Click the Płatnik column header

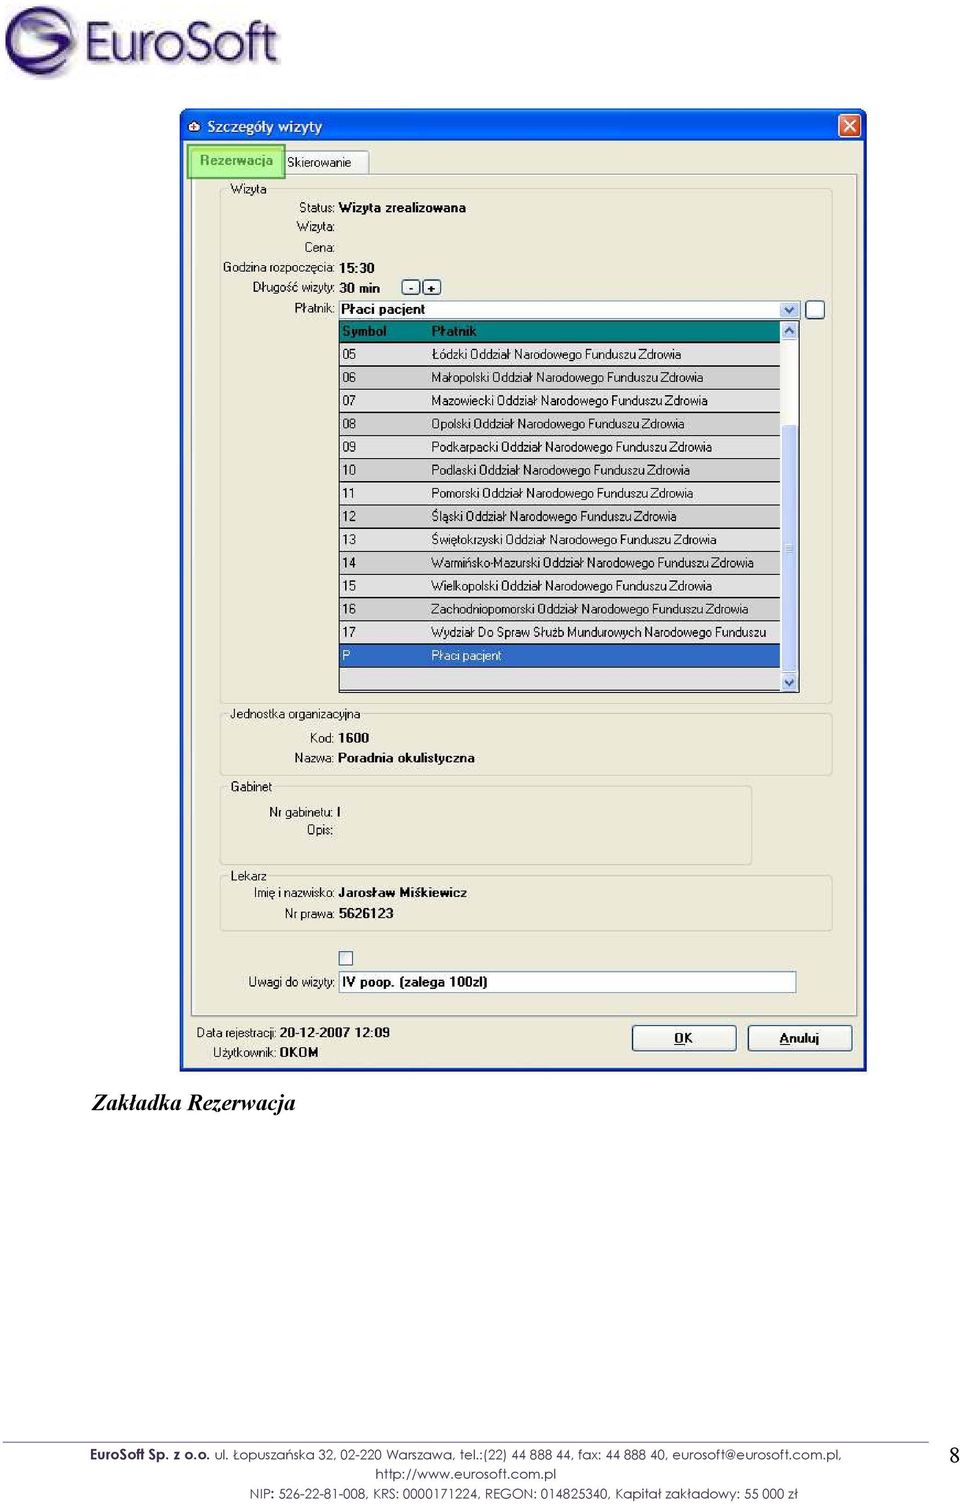tap(604, 331)
